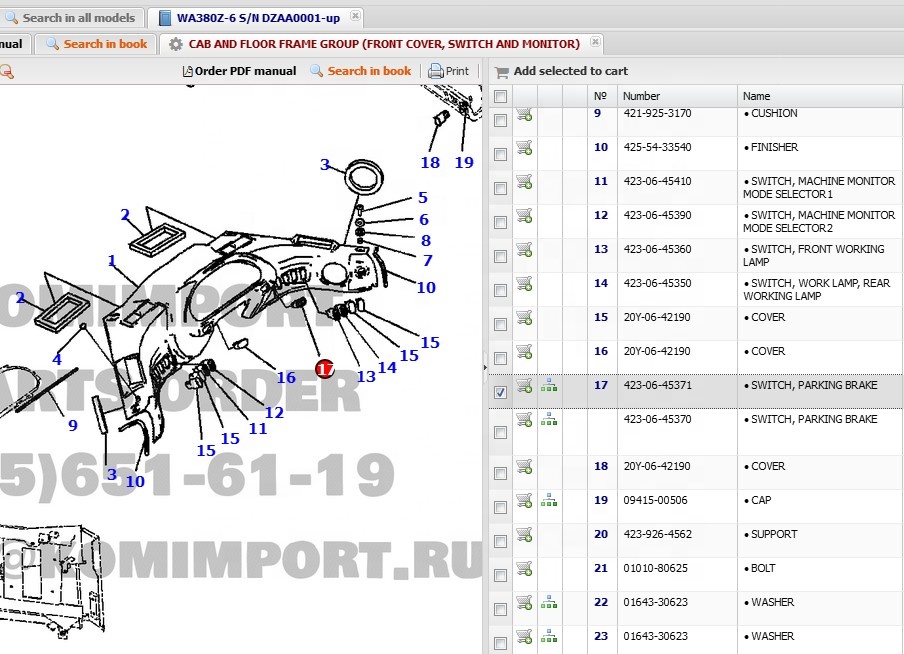Cart icon for SUPPORT 423-926-4562
This screenshot has width=904, height=654.
(524, 535)
